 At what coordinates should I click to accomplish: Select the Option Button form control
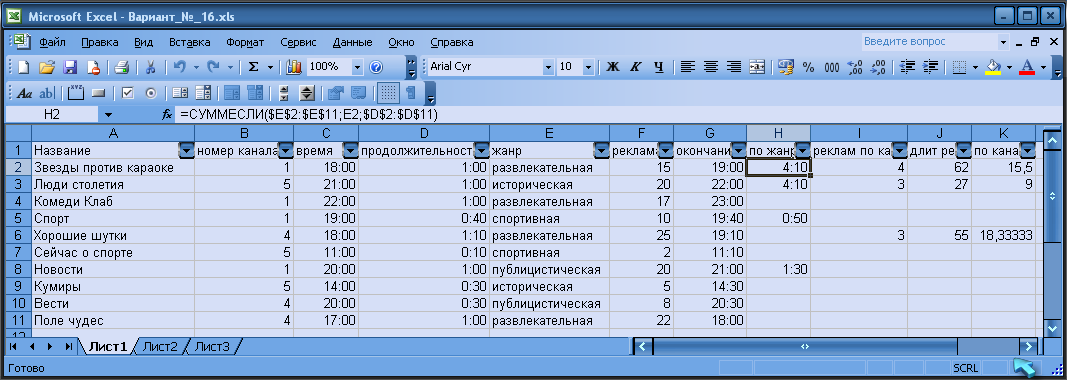tap(150, 93)
